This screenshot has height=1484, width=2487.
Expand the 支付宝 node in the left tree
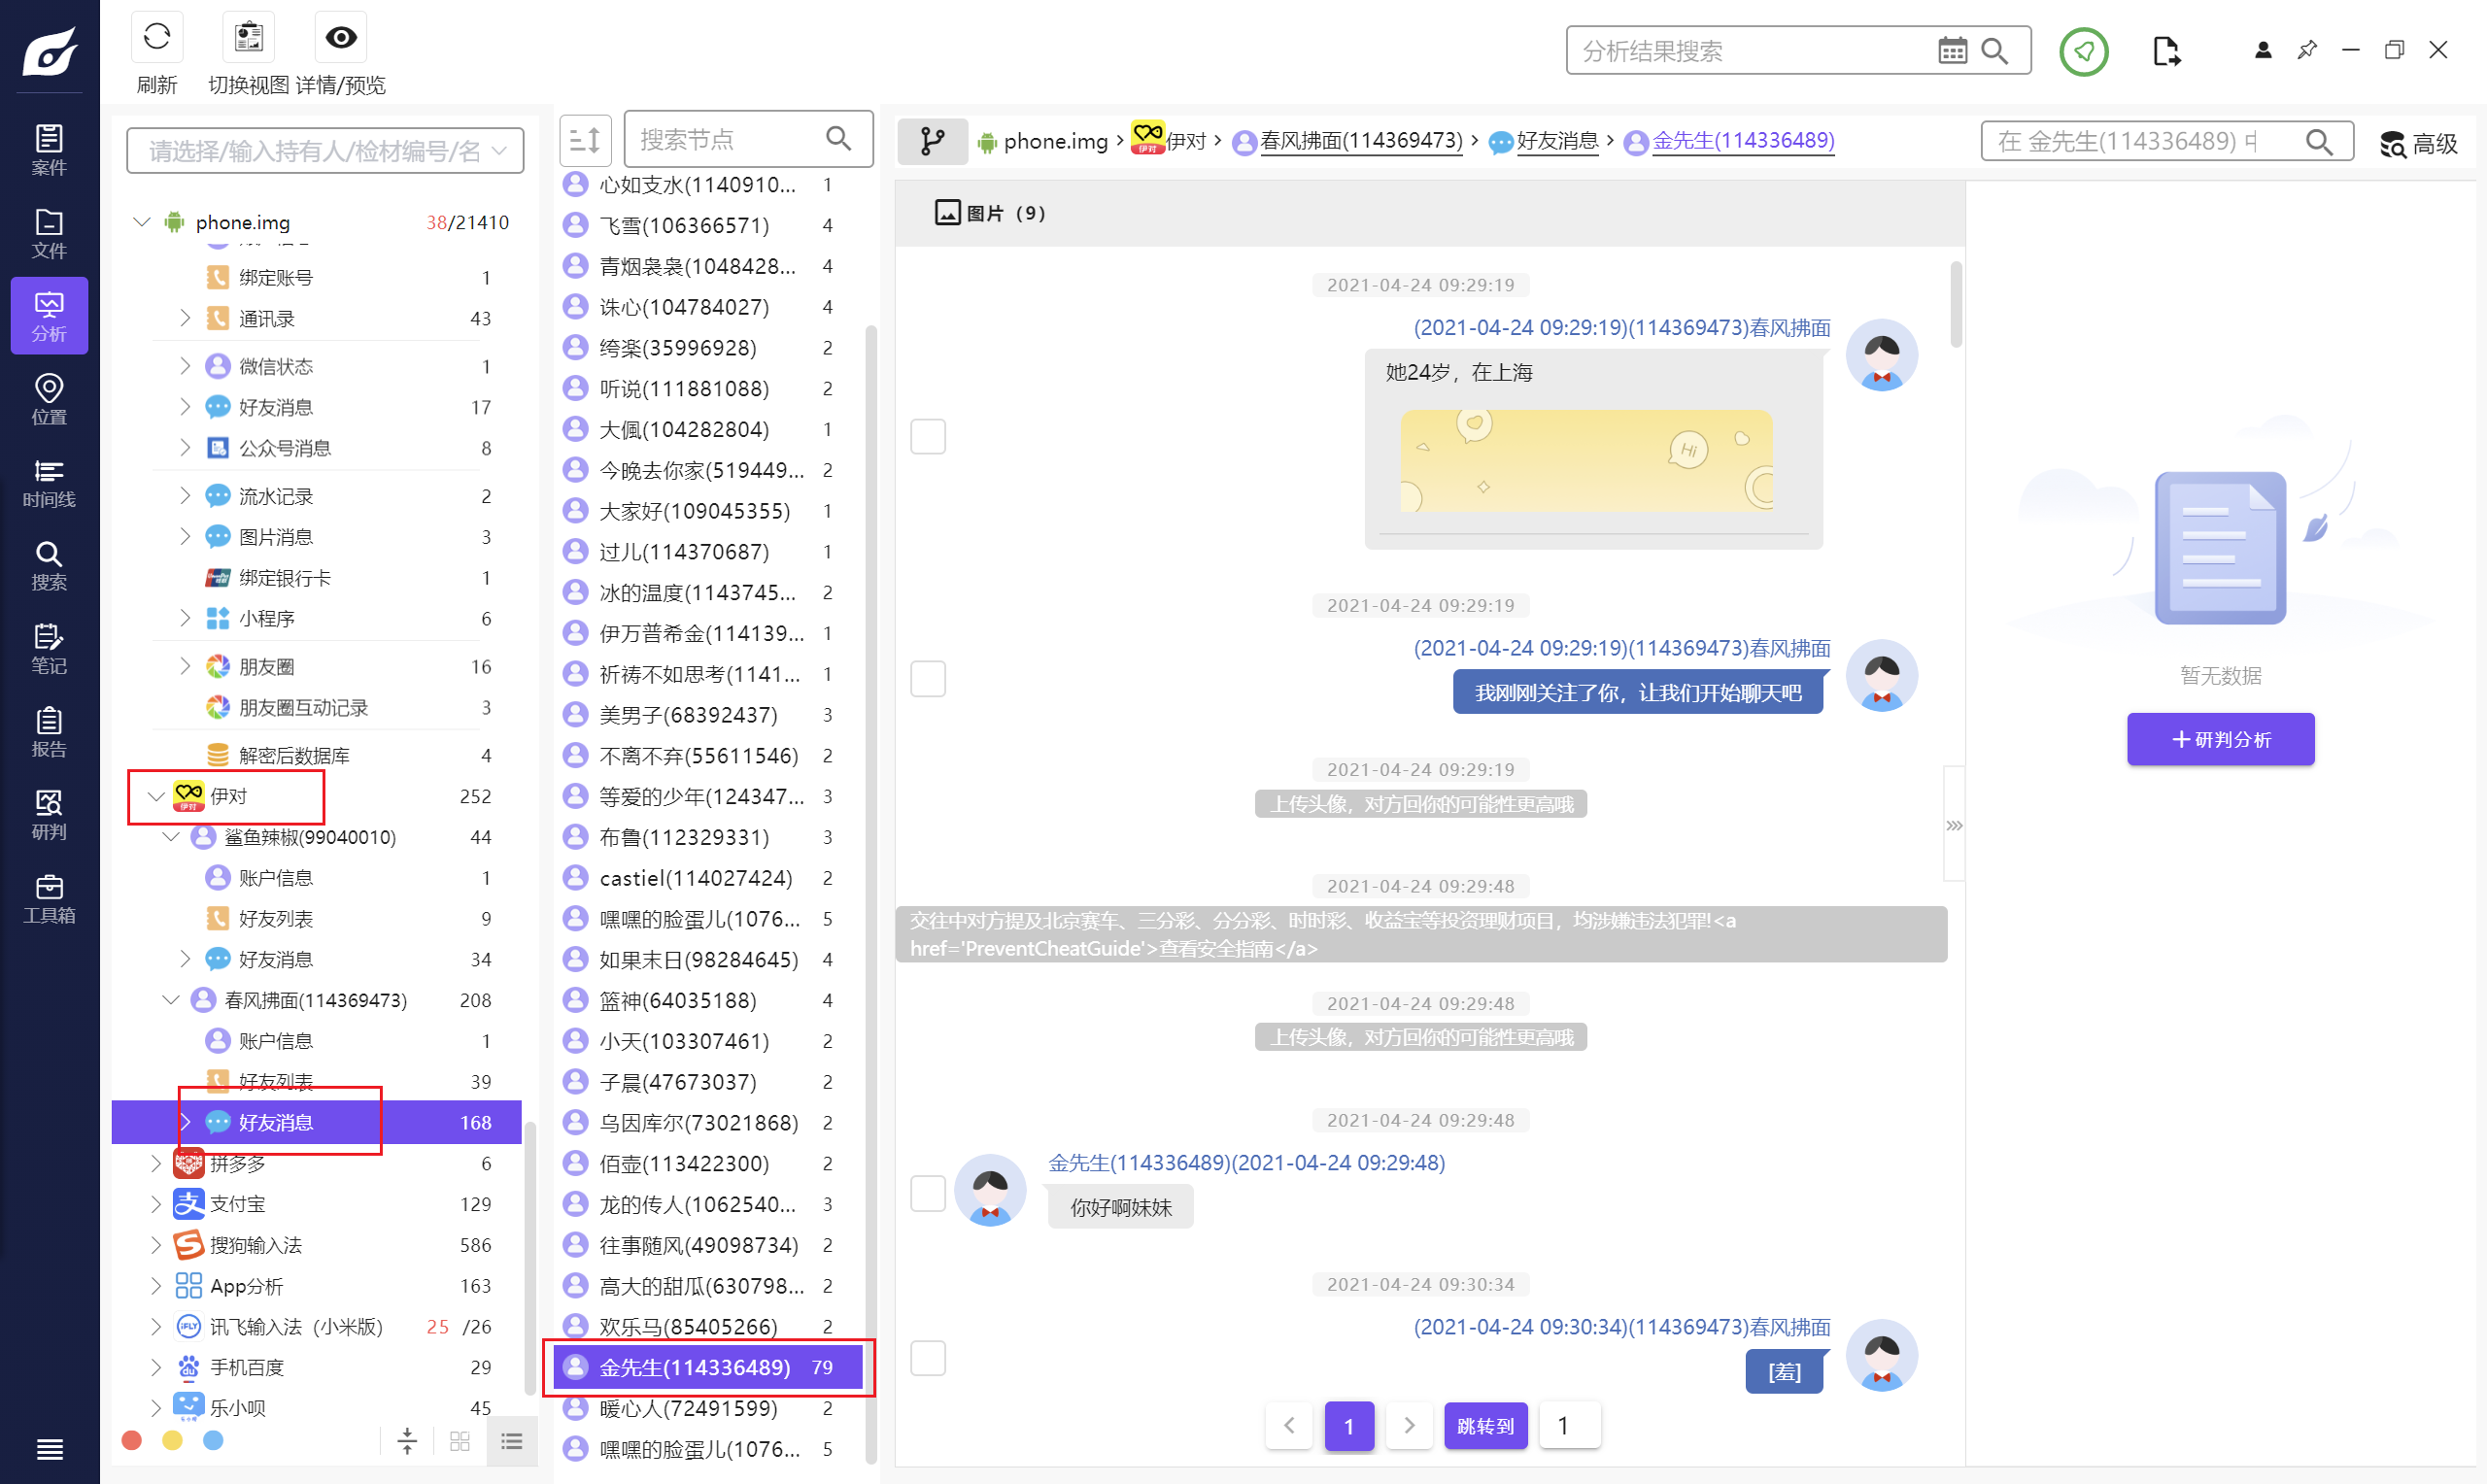click(x=156, y=1203)
